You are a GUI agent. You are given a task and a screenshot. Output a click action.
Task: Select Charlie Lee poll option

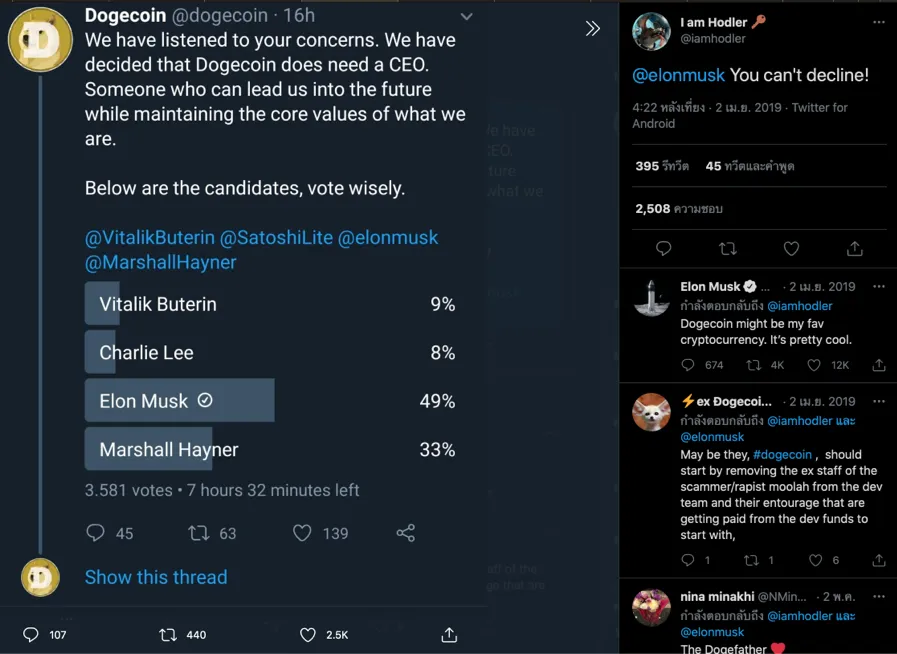tap(270, 352)
